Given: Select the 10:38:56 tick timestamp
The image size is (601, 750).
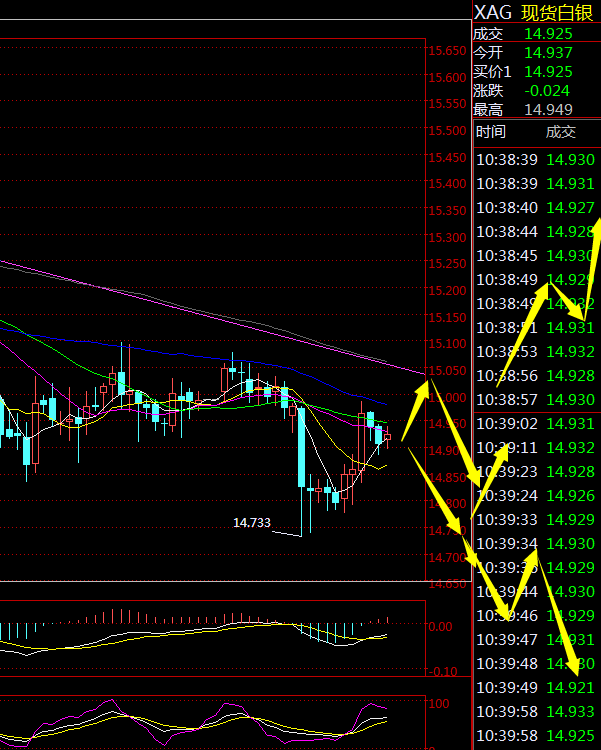Looking at the screenshot, I should (x=507, y=375).
